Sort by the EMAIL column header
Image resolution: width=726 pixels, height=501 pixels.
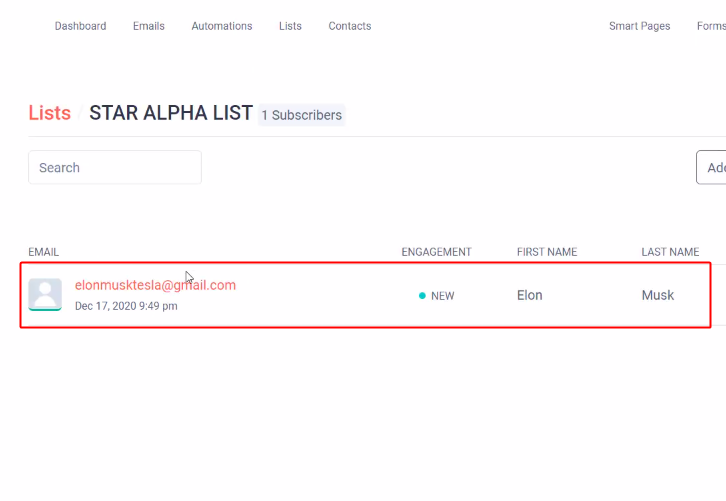(44, 252)
